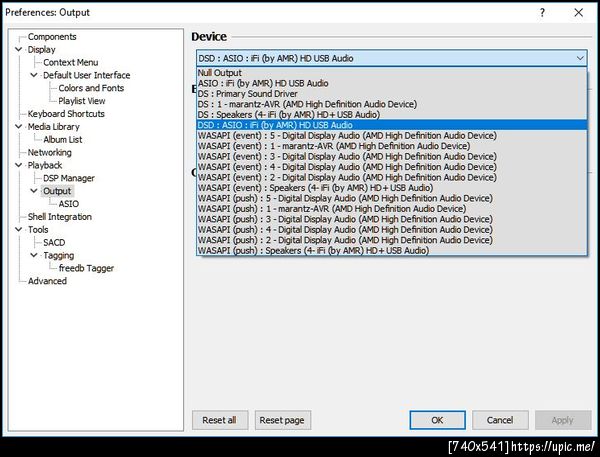
Task: Open Colors and Fonts page
Action: 91,88
